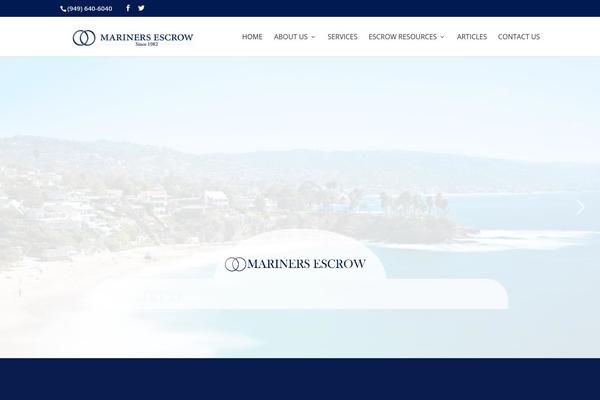This screenshot has height=400, width=600.
Task: Open the Articles page
Action: 472,37
